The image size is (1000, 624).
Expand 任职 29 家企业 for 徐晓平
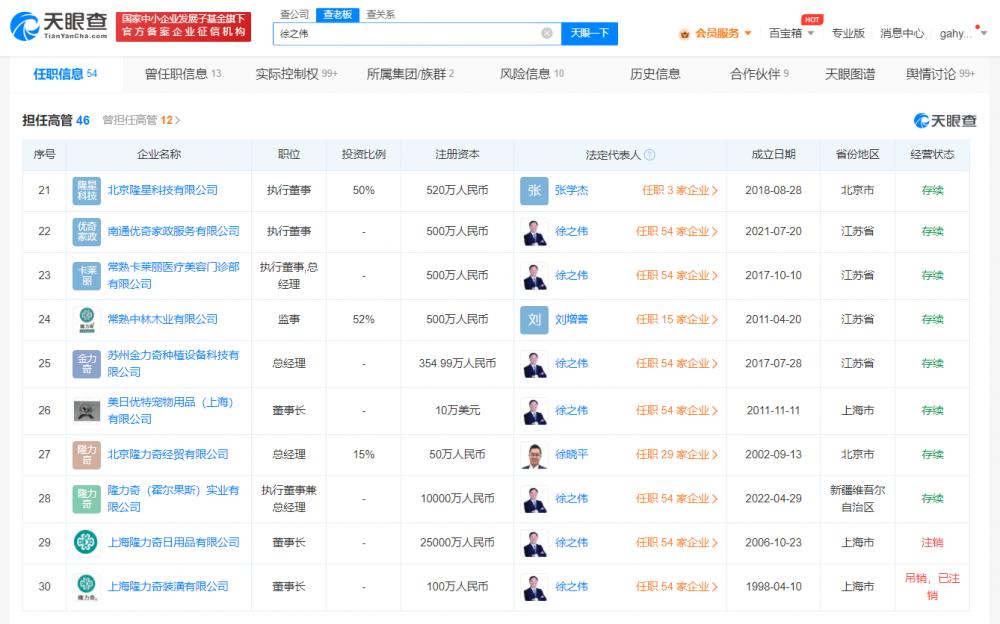(677, 455)
